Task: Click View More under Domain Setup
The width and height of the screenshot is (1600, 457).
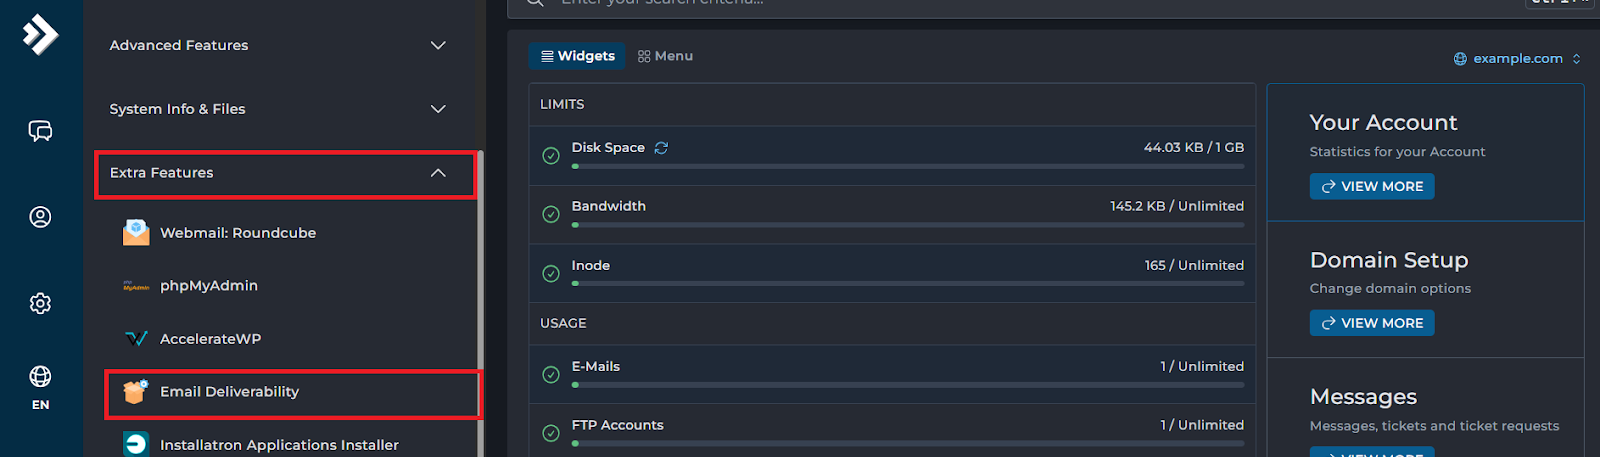Action: point(1371,323)
